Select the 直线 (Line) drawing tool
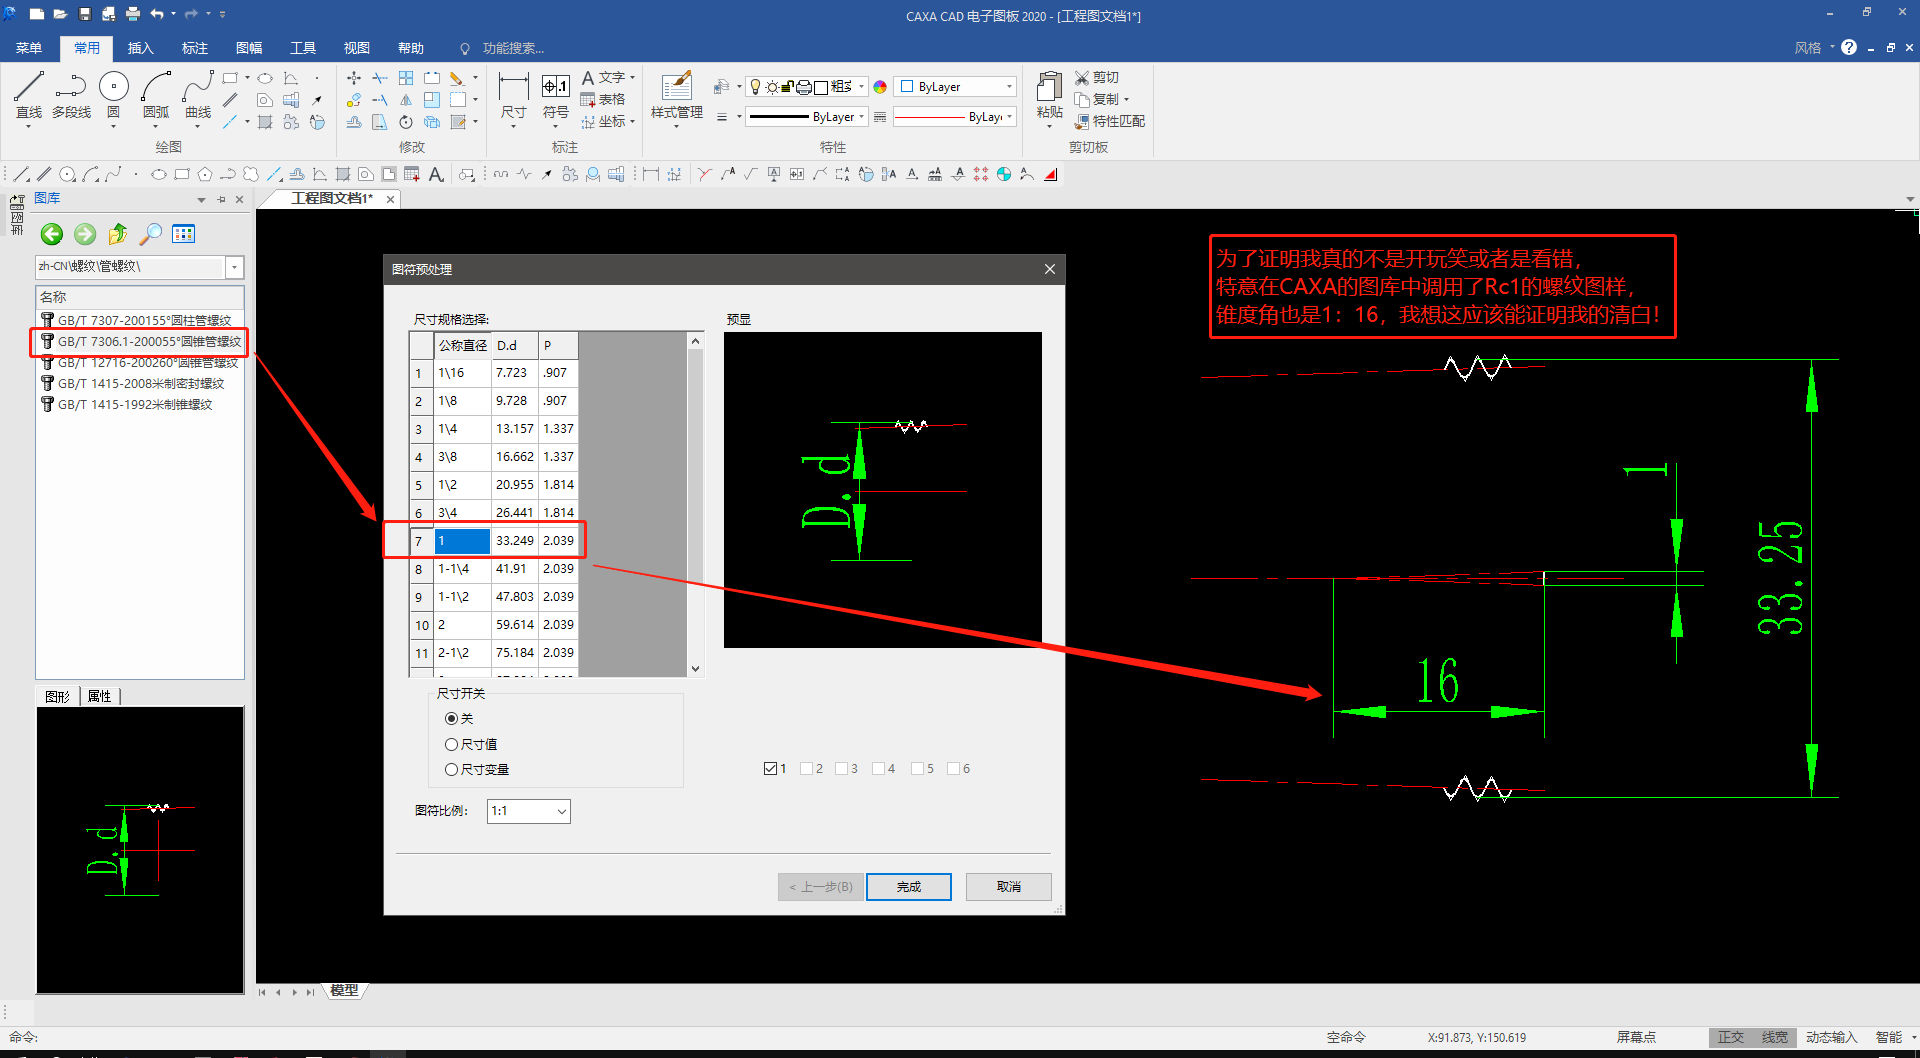1920x1058 pixels. coord(28,96)
